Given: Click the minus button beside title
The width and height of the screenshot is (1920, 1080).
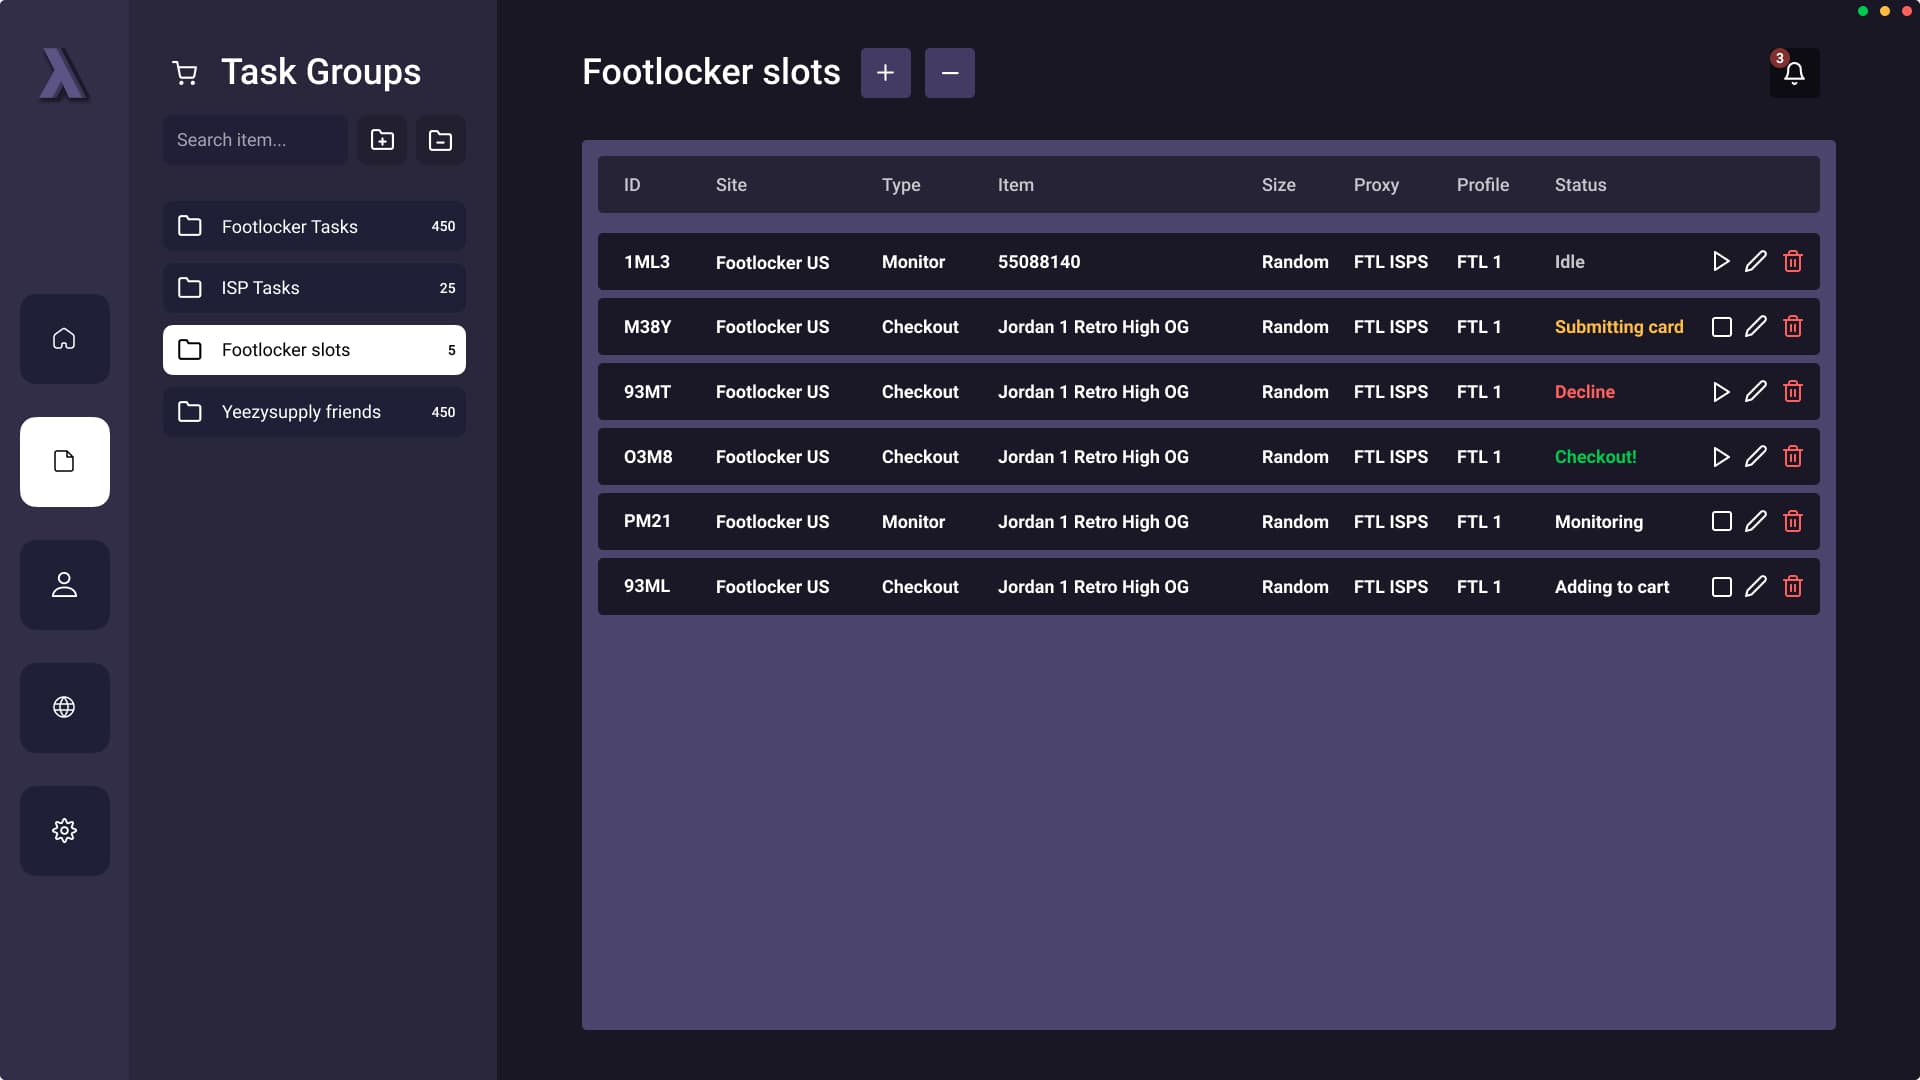Looking at the screenshot, I should (949, 73).
